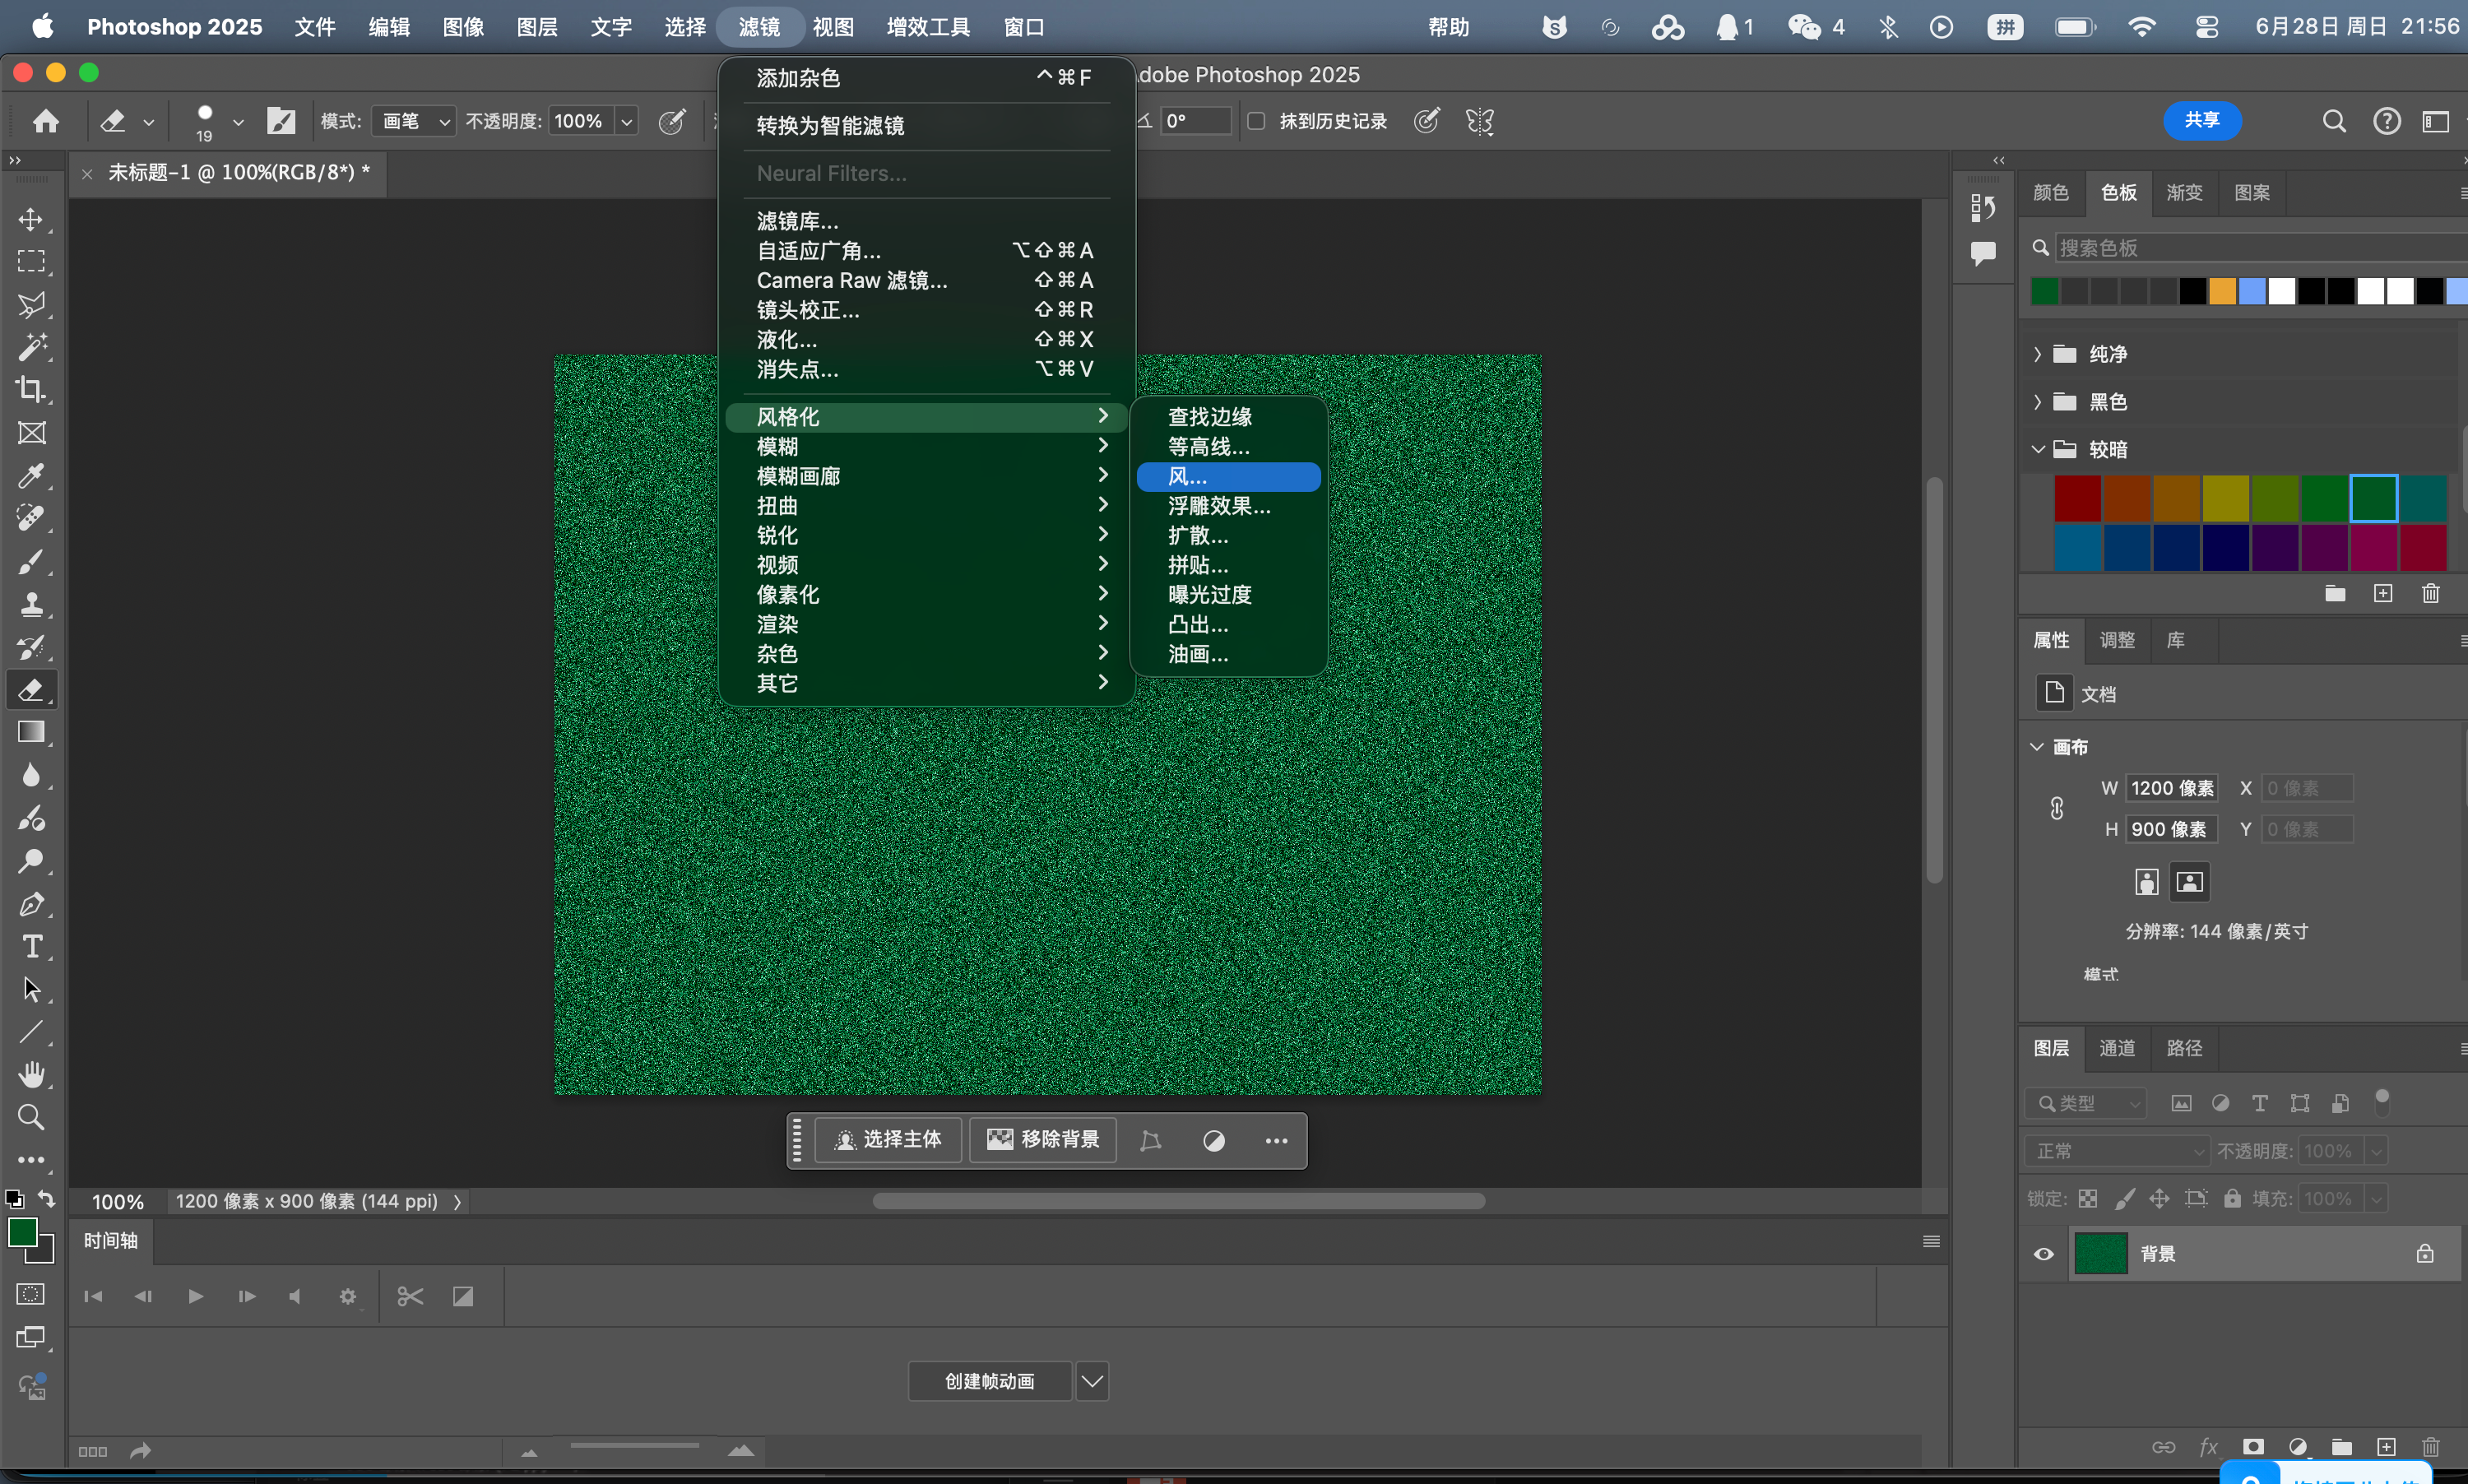This screenshot has width=2468, height=1484.
Task: Select the Horizontal Type tool
Action: pos(31,947)
